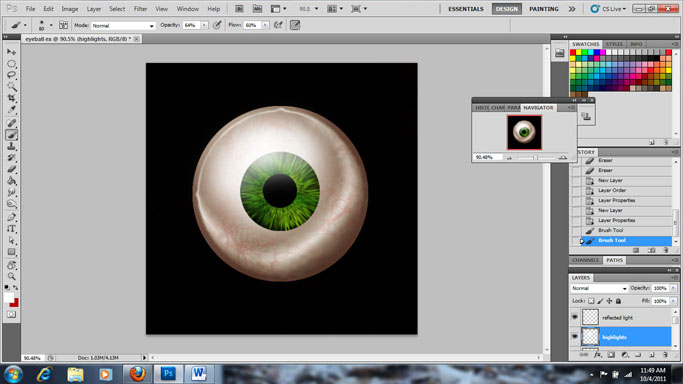The width and height of the screenshot is (683, 384).
Task: Select the Brush tool in toolbox
Action: tap(11, 135)
